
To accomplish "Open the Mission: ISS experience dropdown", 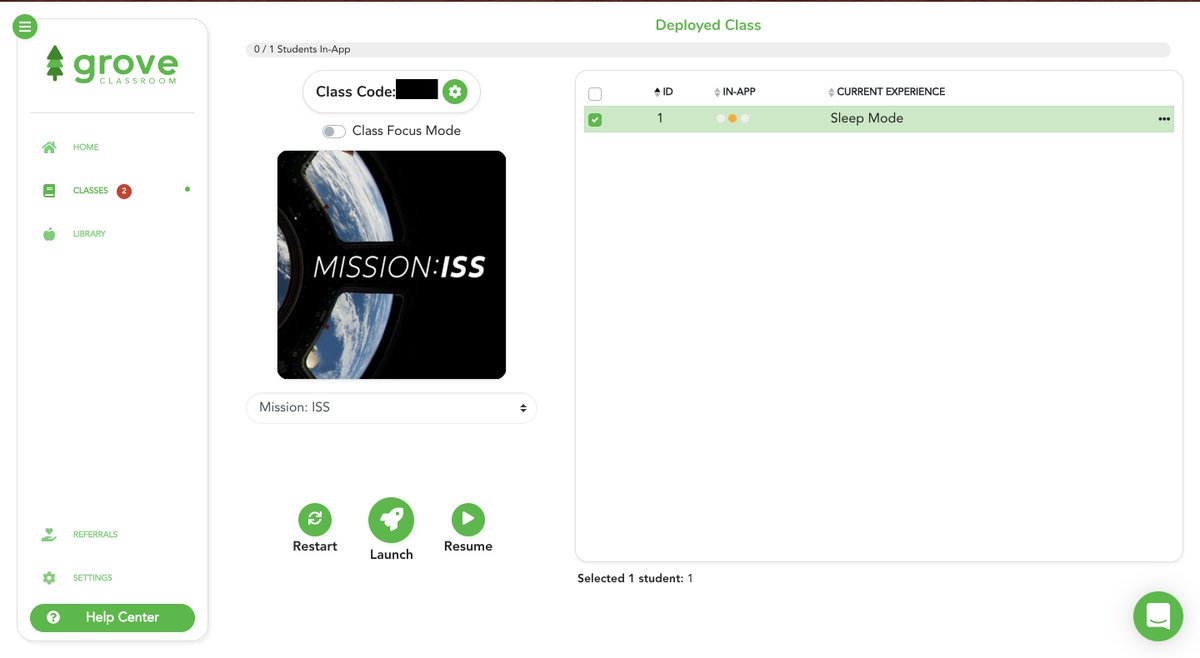I will 391,408.
